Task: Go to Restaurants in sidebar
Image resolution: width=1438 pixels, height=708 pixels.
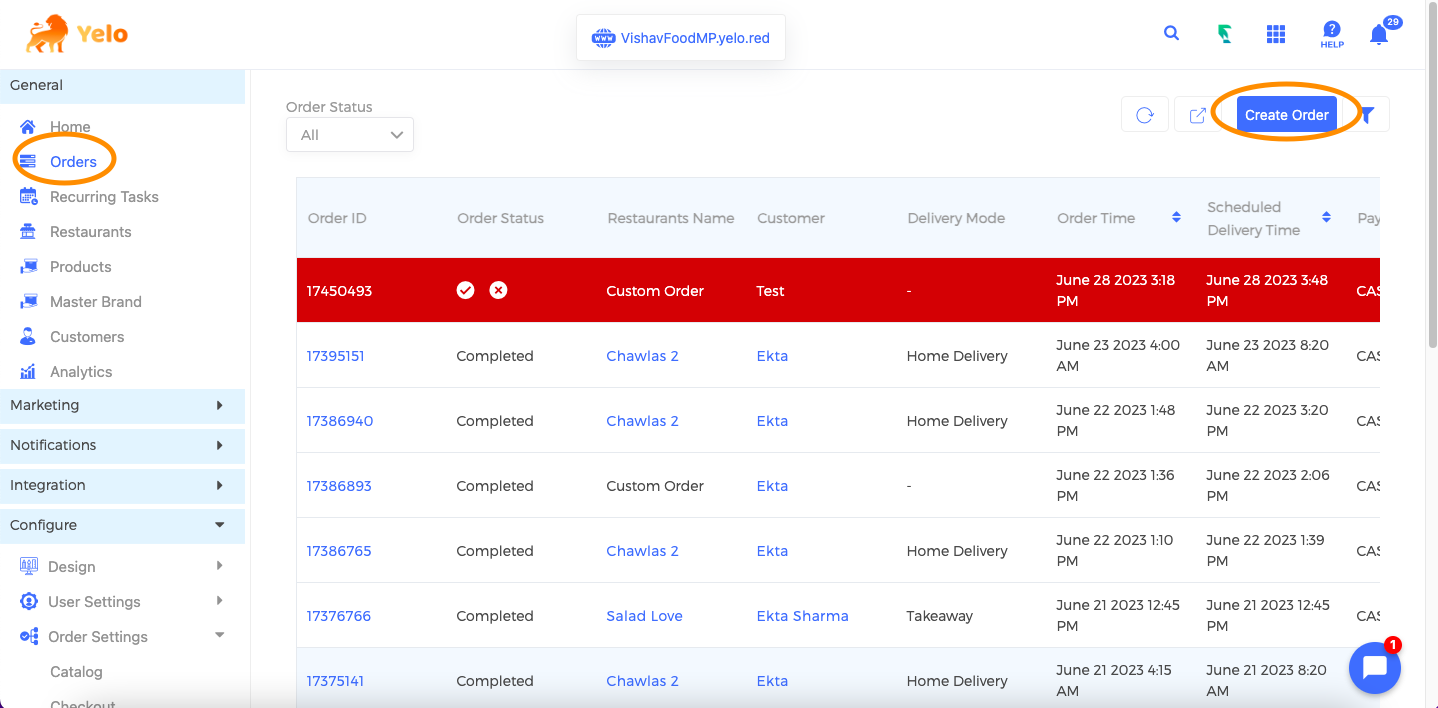Action: (90, 232)
